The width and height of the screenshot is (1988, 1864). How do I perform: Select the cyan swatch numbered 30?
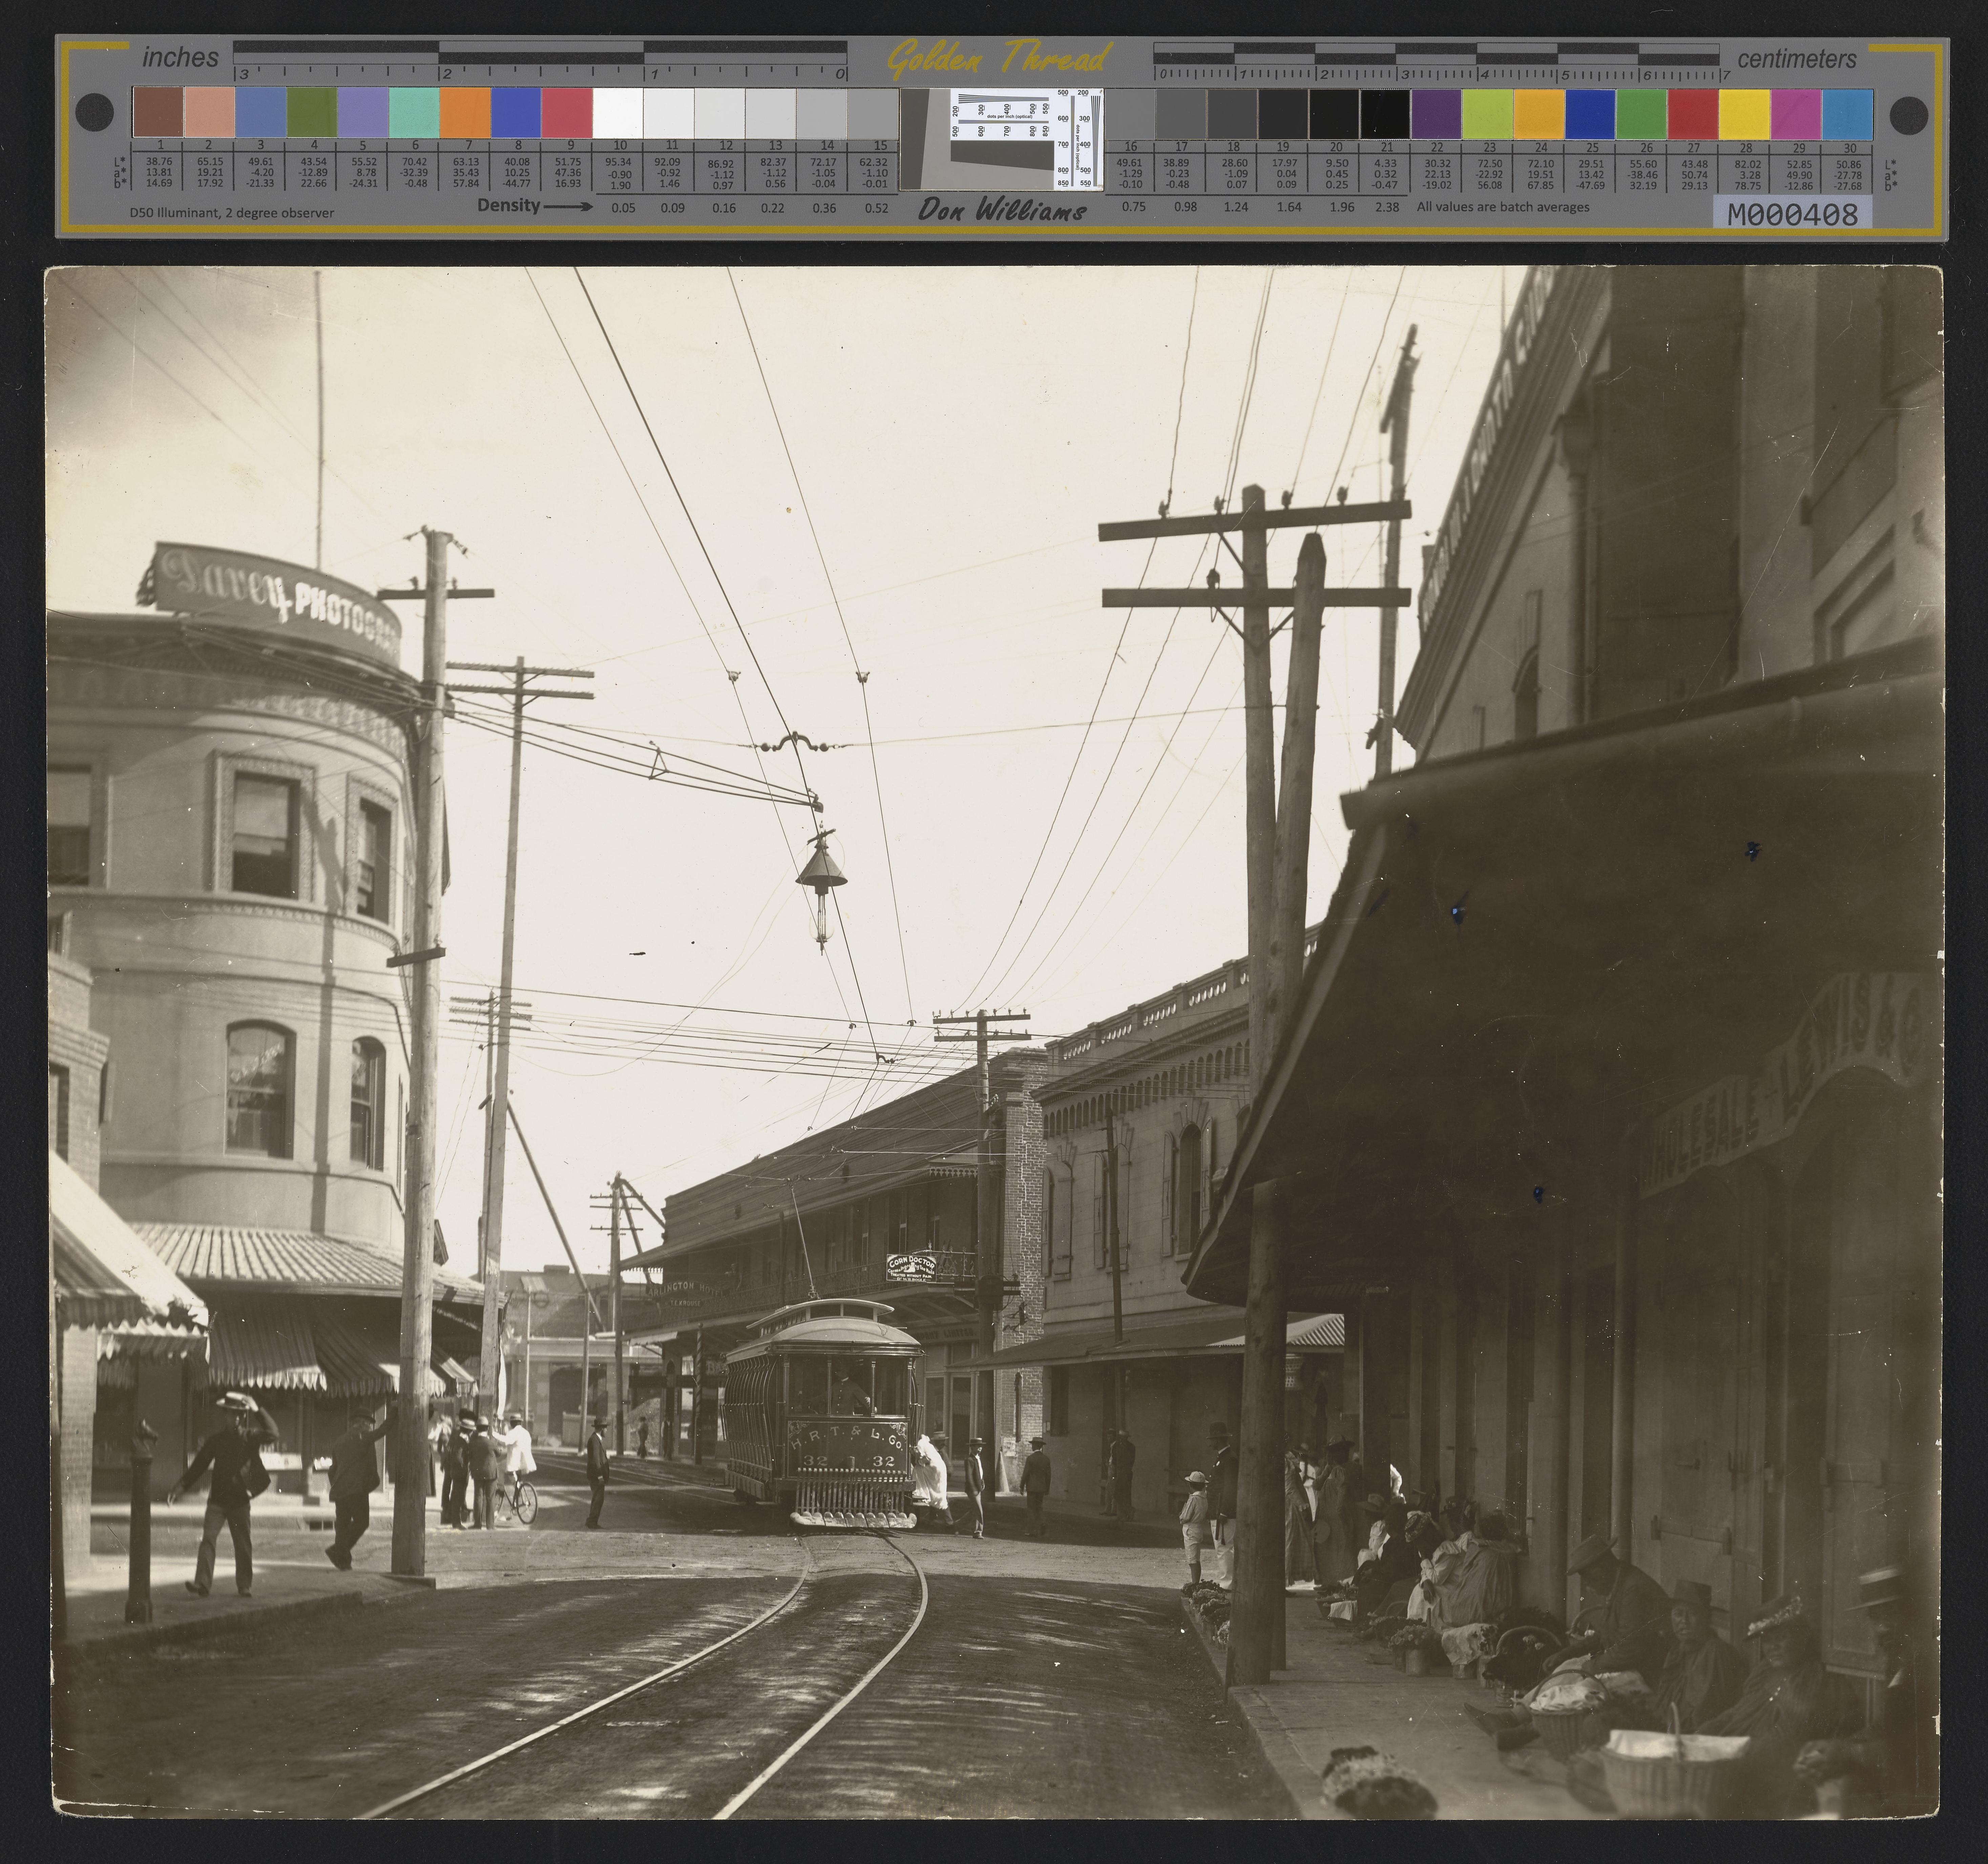tap(1847, 114)
